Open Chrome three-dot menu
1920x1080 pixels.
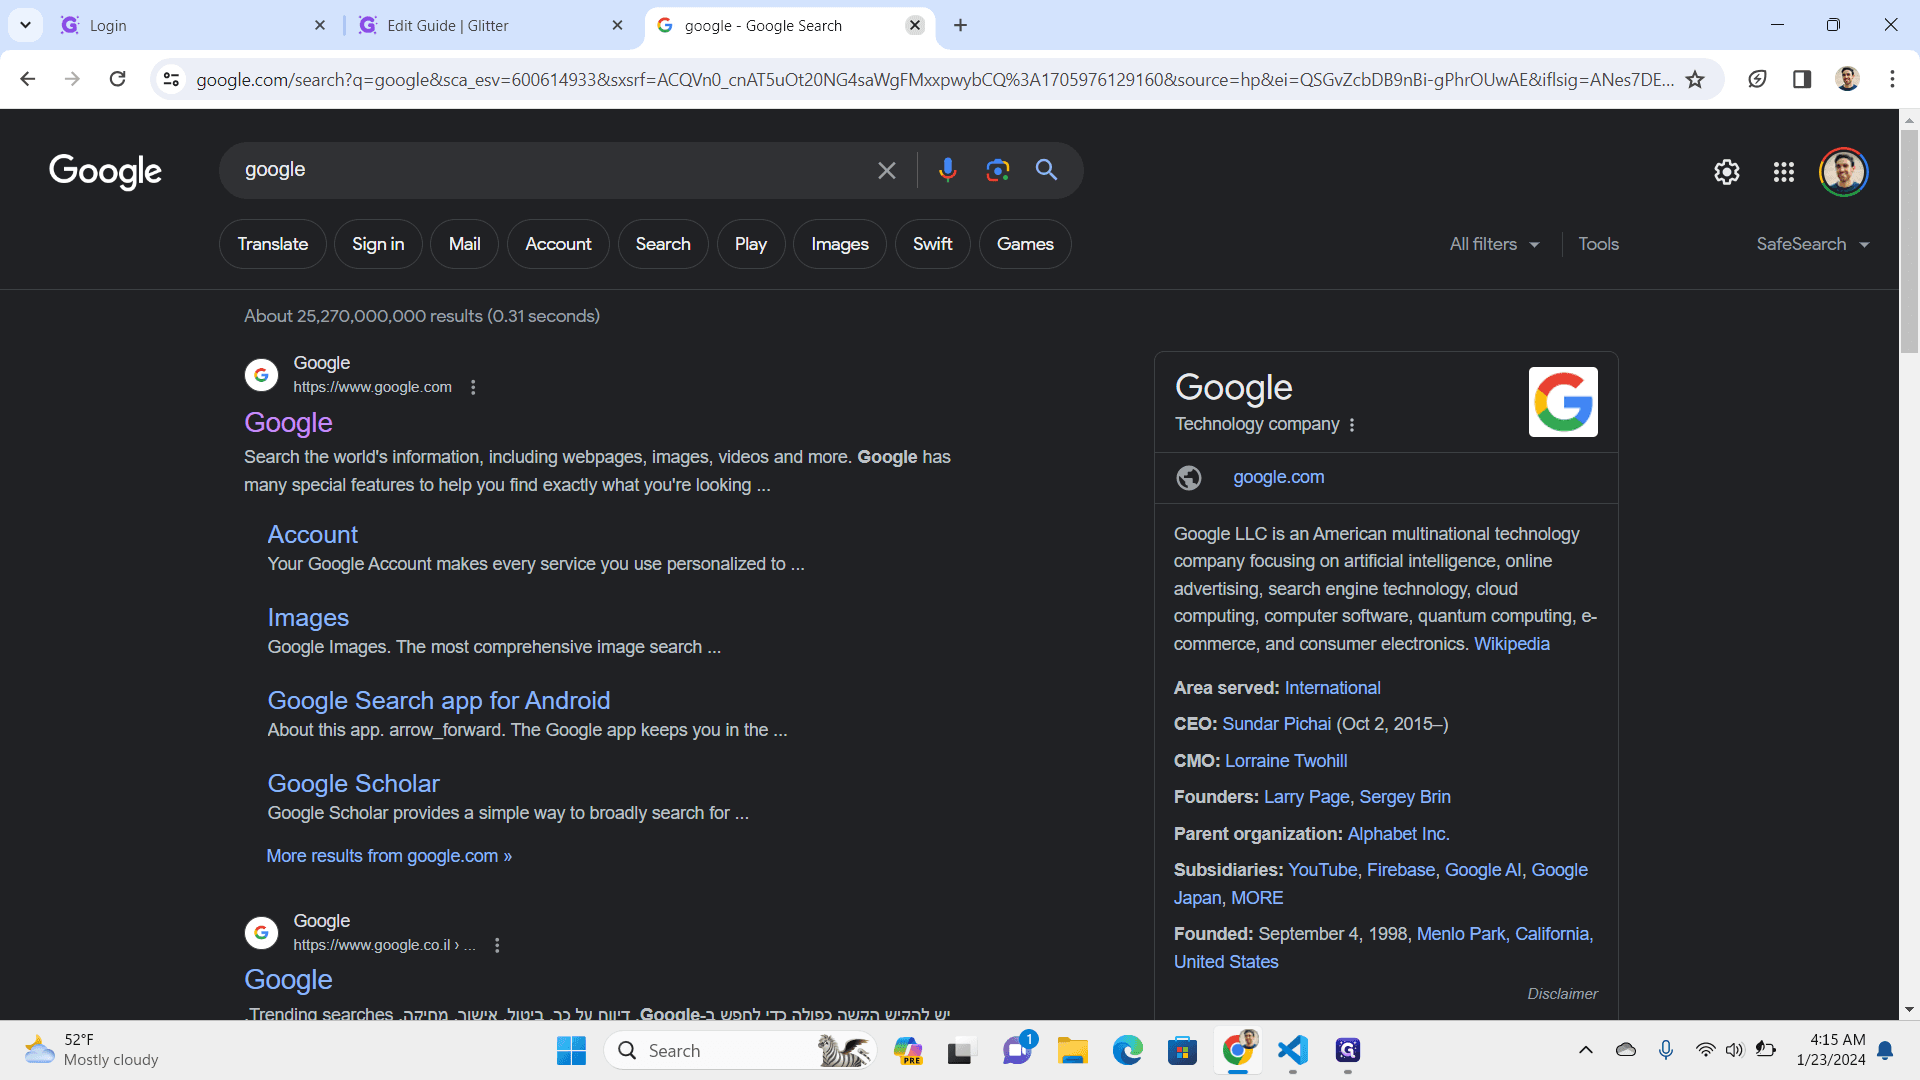[1892, 79]
